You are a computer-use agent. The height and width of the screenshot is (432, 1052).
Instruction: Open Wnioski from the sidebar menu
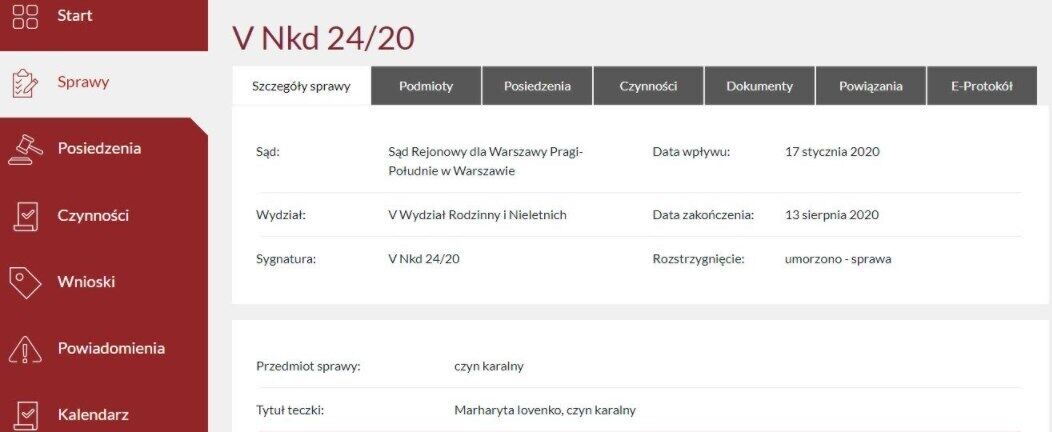click(x=86, y=282)
